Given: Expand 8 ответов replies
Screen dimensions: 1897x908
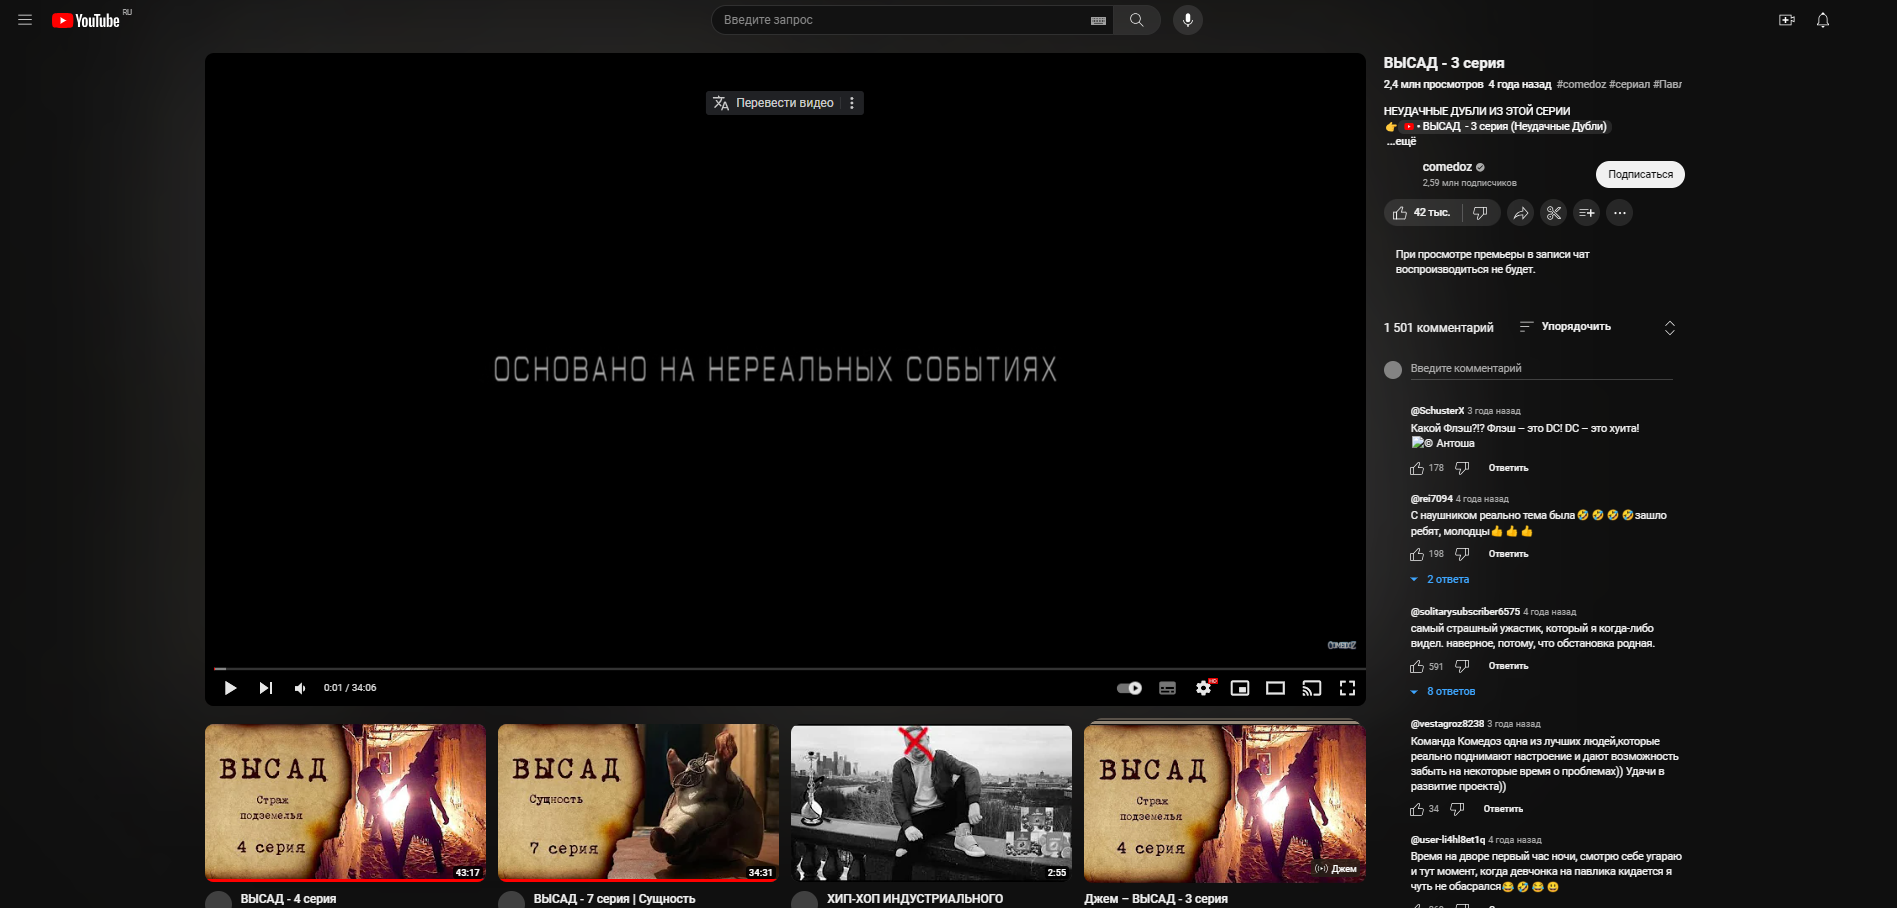Looking at the screenshot, I should point(1443,692).
